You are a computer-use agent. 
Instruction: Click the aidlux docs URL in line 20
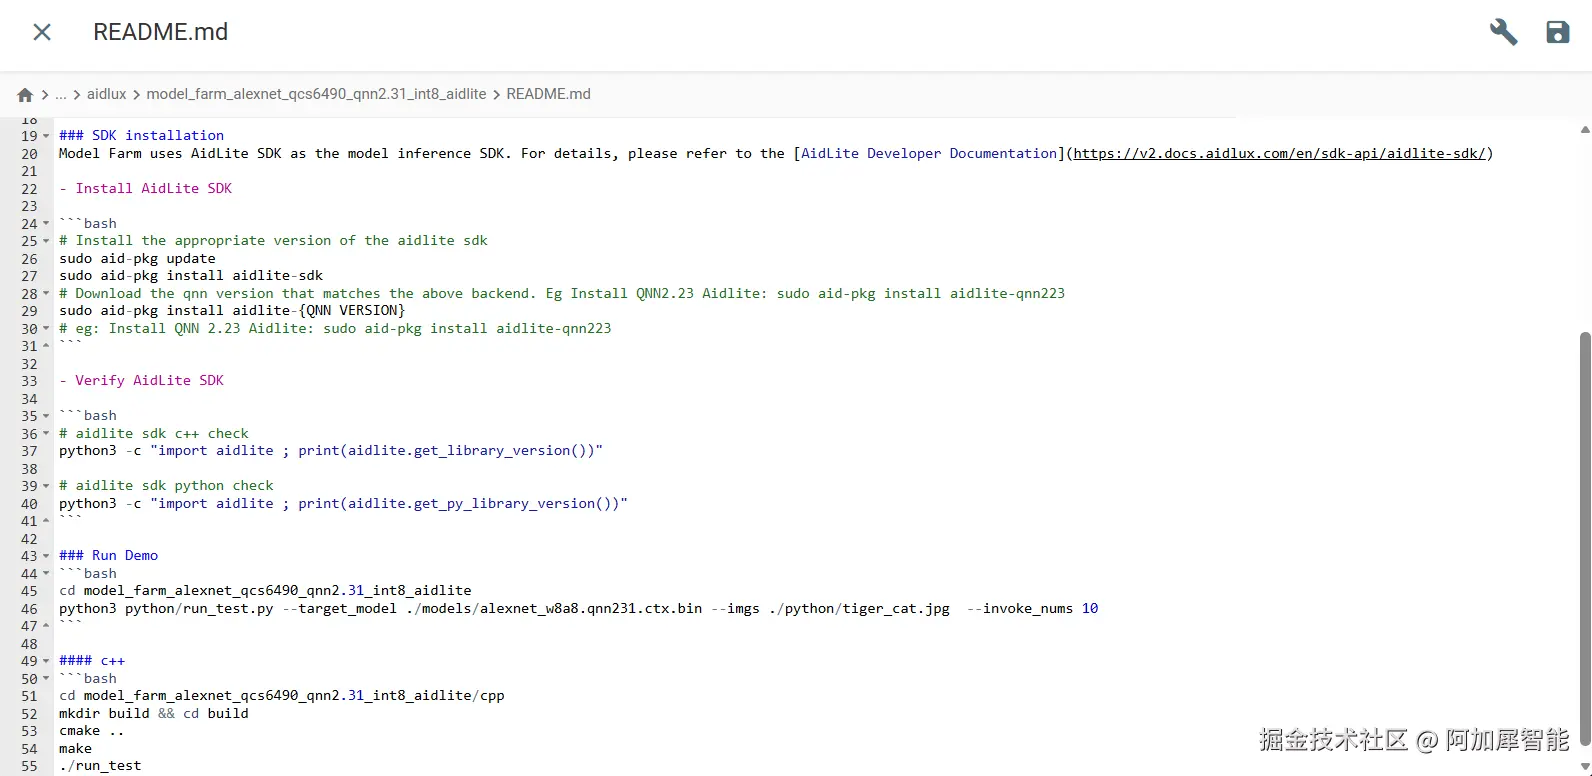tap(1279, 153)
